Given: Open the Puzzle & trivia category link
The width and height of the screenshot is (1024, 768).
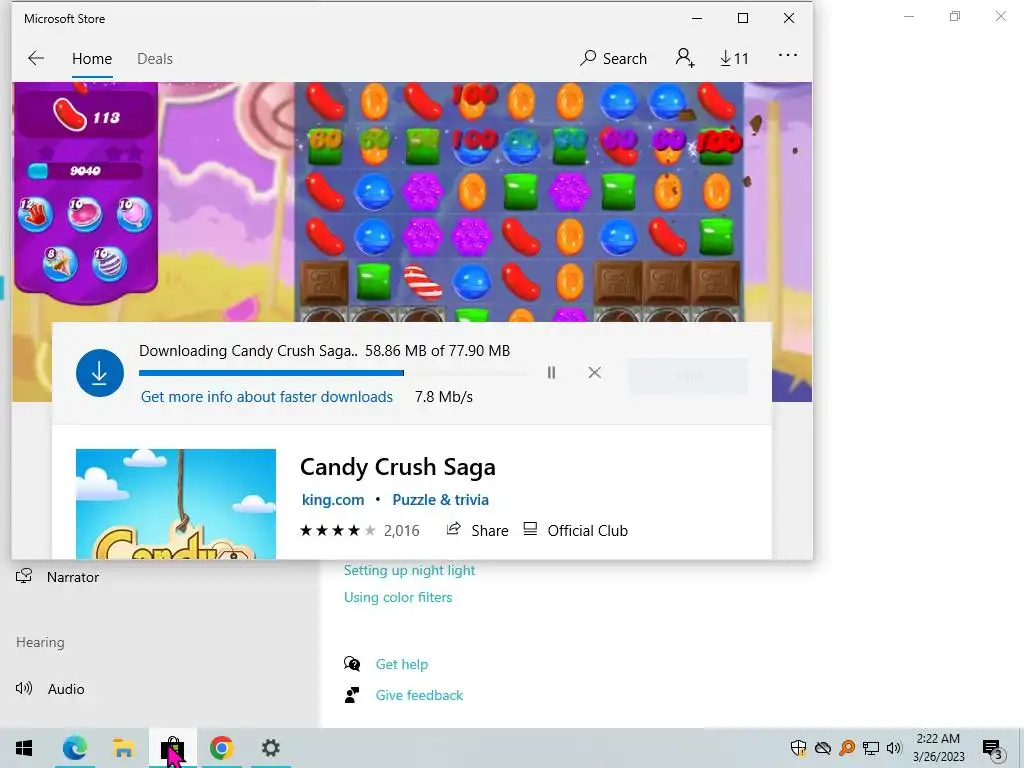Looking at the screenshot, I should tap(440, 500).
